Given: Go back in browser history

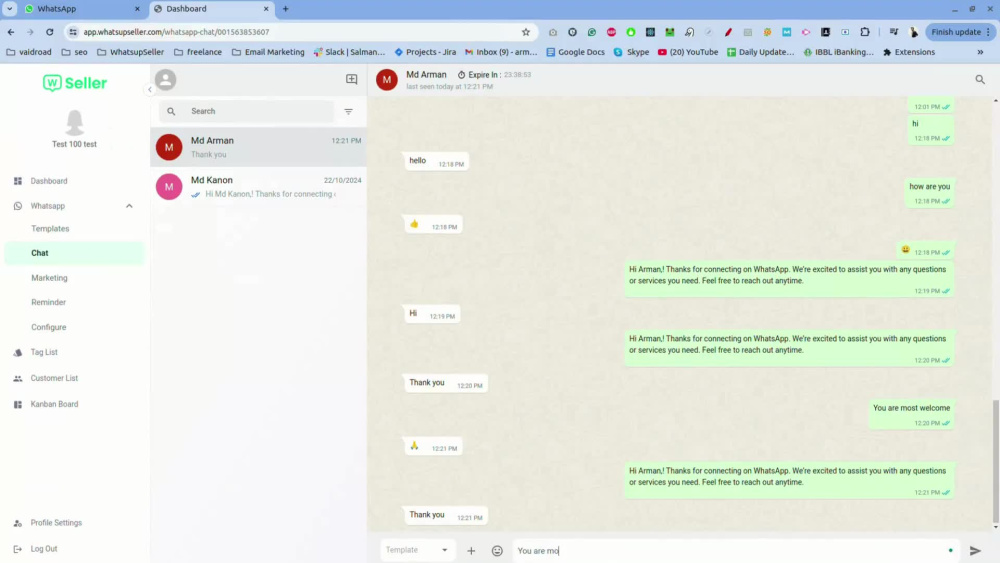Looking at the screenshot, I should [11, 32].
